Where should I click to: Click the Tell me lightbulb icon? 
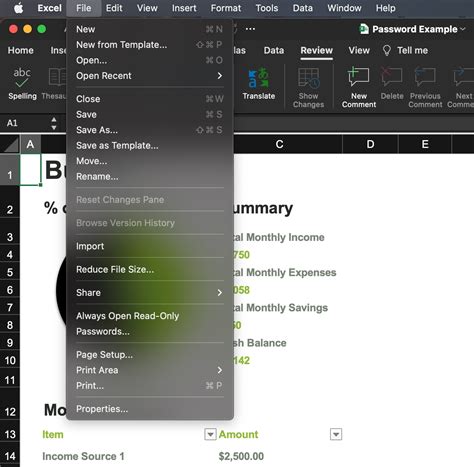pyautogui.click(x=387, y=50)
